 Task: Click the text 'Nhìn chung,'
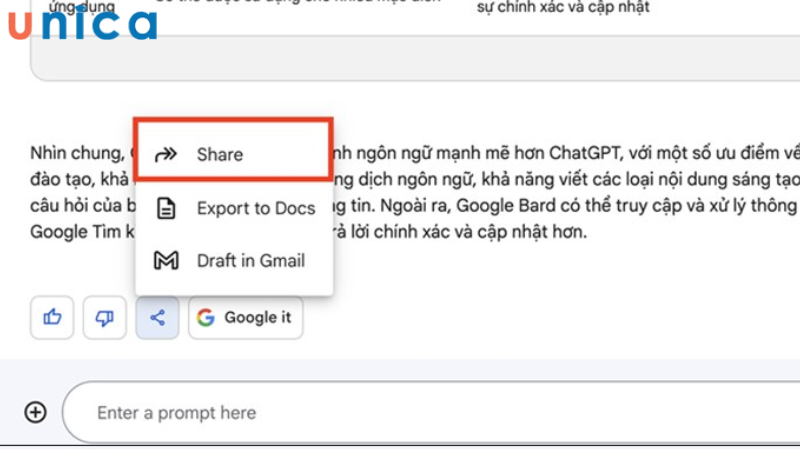(x=78, y=153)
